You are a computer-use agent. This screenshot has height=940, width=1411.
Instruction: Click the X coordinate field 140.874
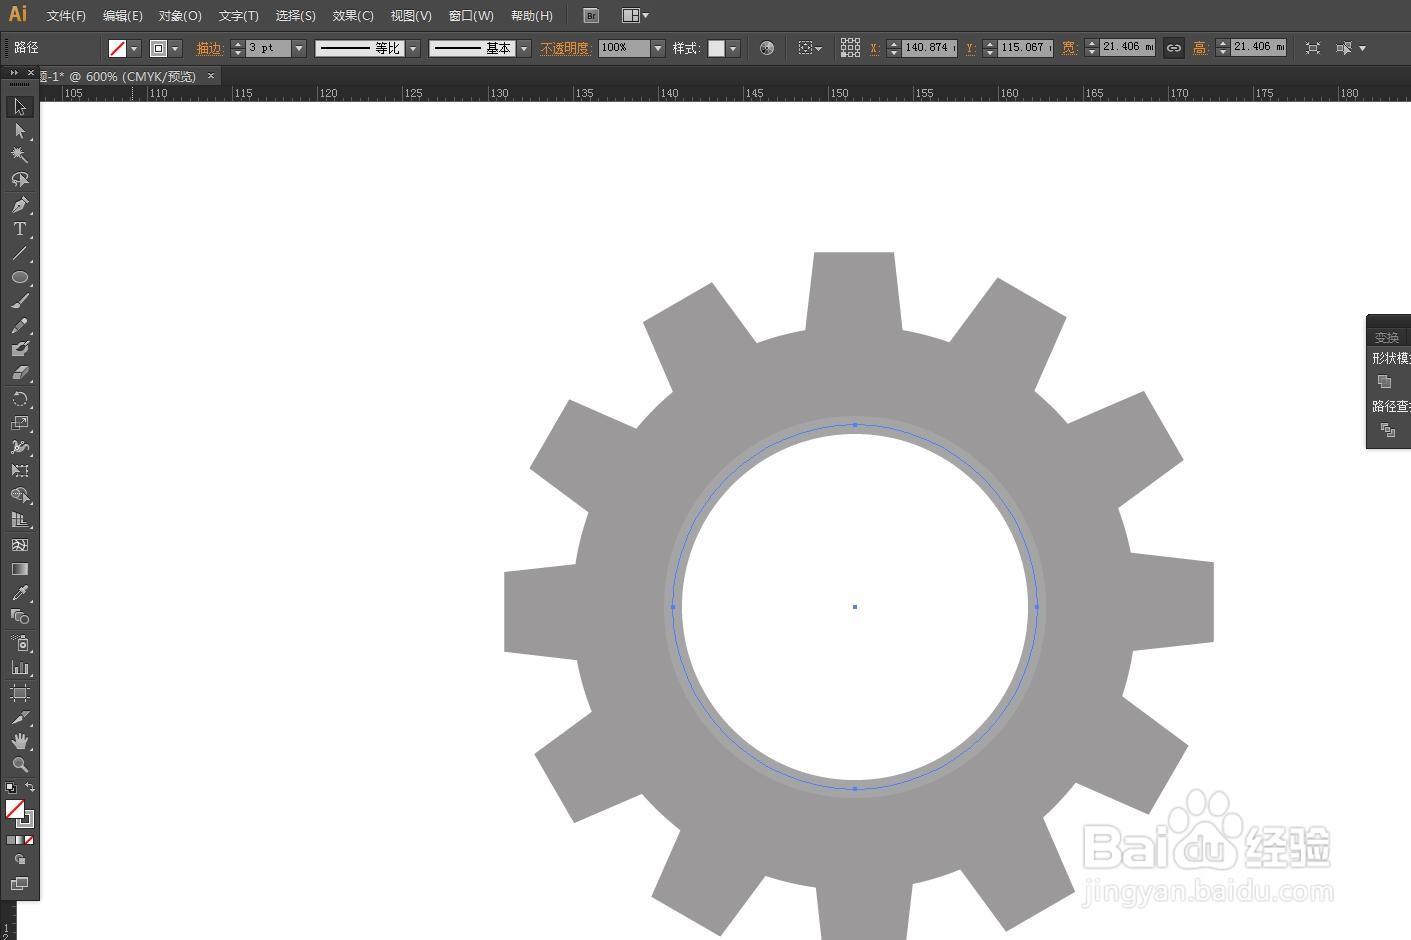click(x=929, y=48)
